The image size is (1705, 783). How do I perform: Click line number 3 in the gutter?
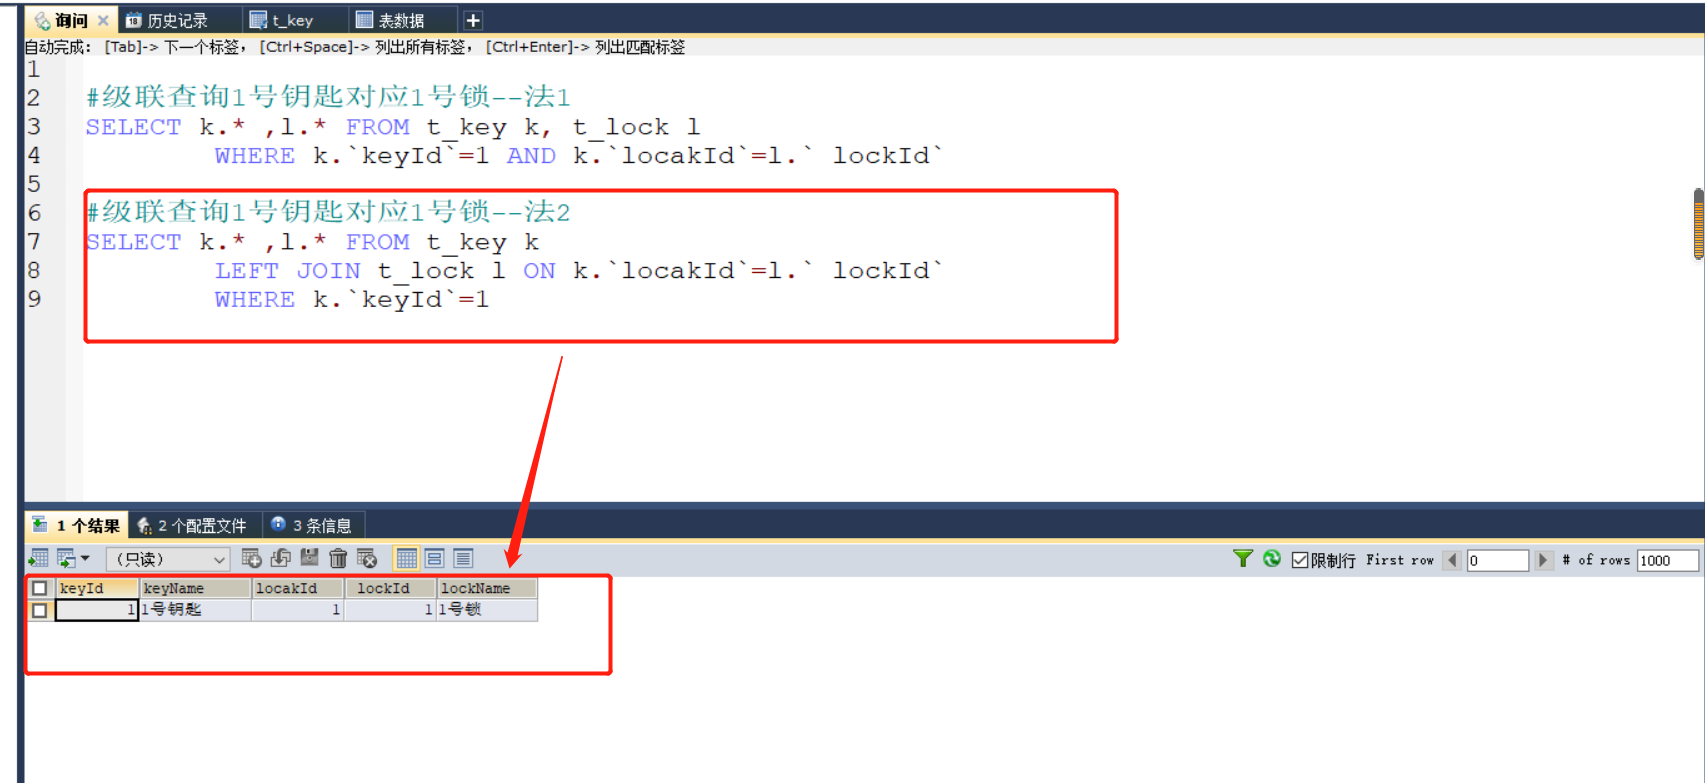pos(34,126)
